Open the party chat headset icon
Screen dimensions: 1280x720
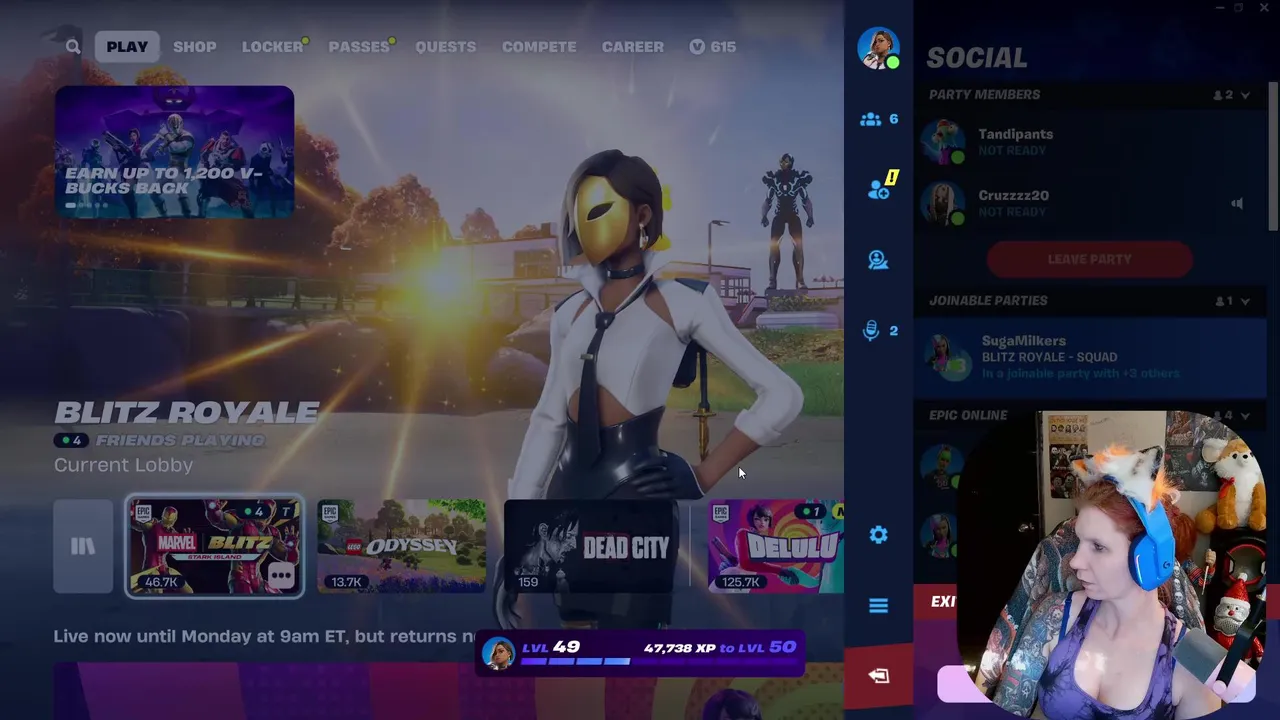coord(878,260)
